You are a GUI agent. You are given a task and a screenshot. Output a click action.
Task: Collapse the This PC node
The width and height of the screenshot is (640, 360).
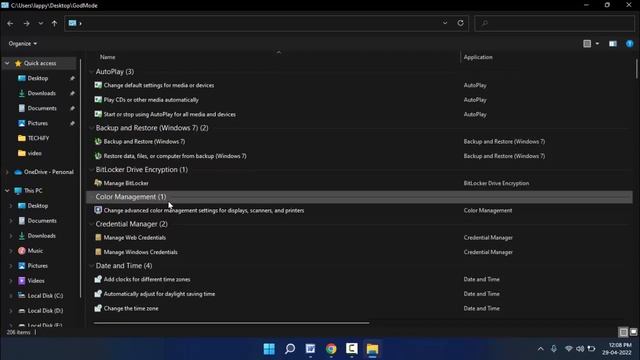(x=7, y=191)
